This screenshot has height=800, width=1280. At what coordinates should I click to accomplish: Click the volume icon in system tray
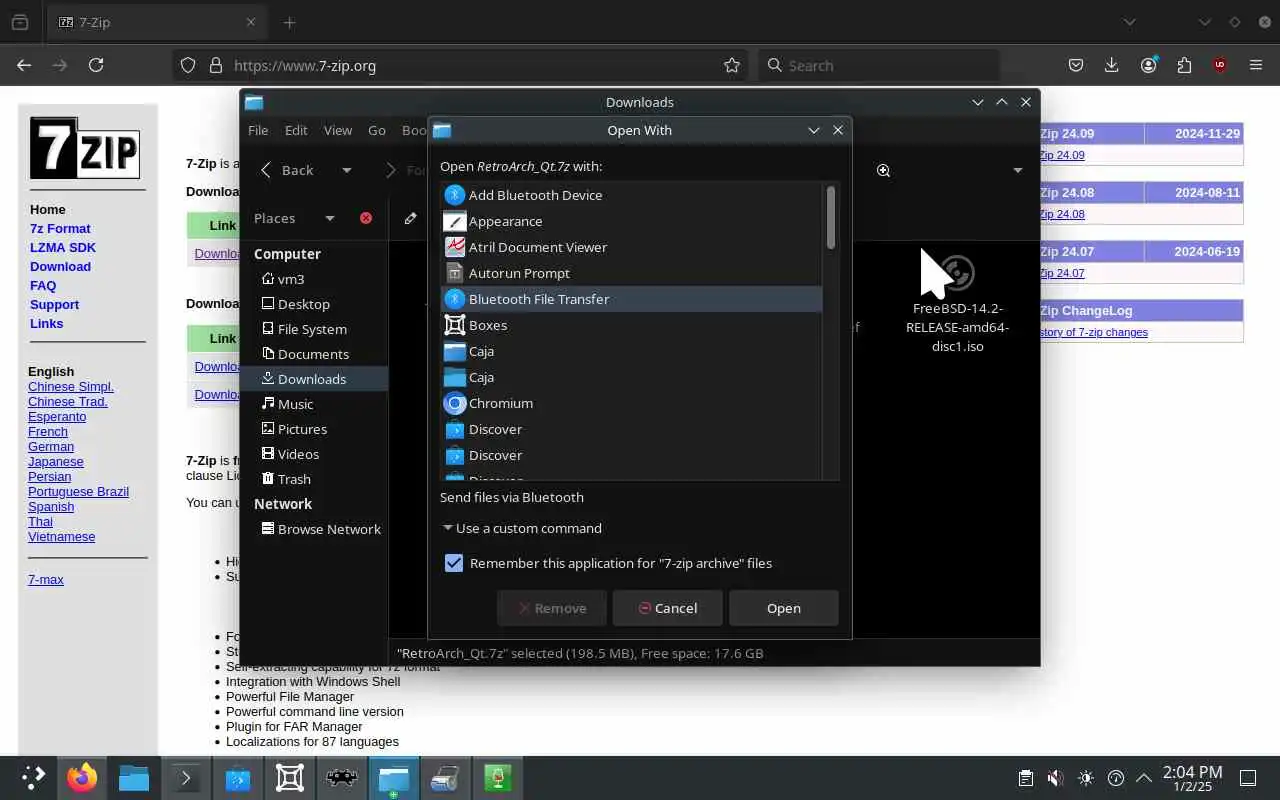[1055, 778]
